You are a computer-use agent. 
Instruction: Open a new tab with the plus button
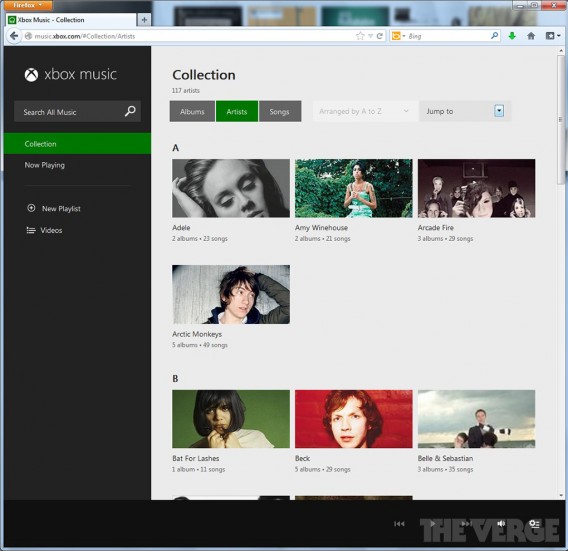tap(144, 20)
